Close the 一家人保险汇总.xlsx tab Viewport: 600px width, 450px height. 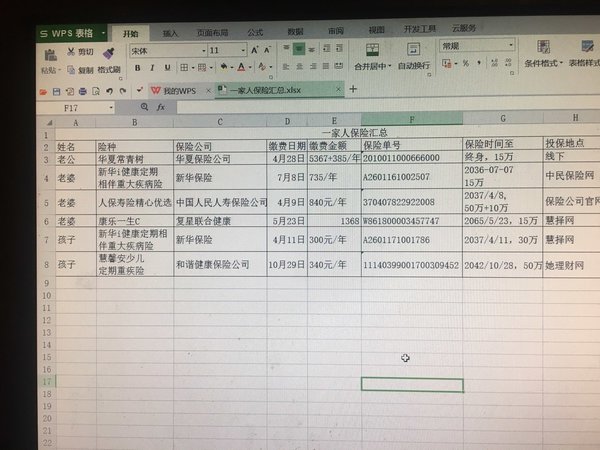[x=338, y=89]
